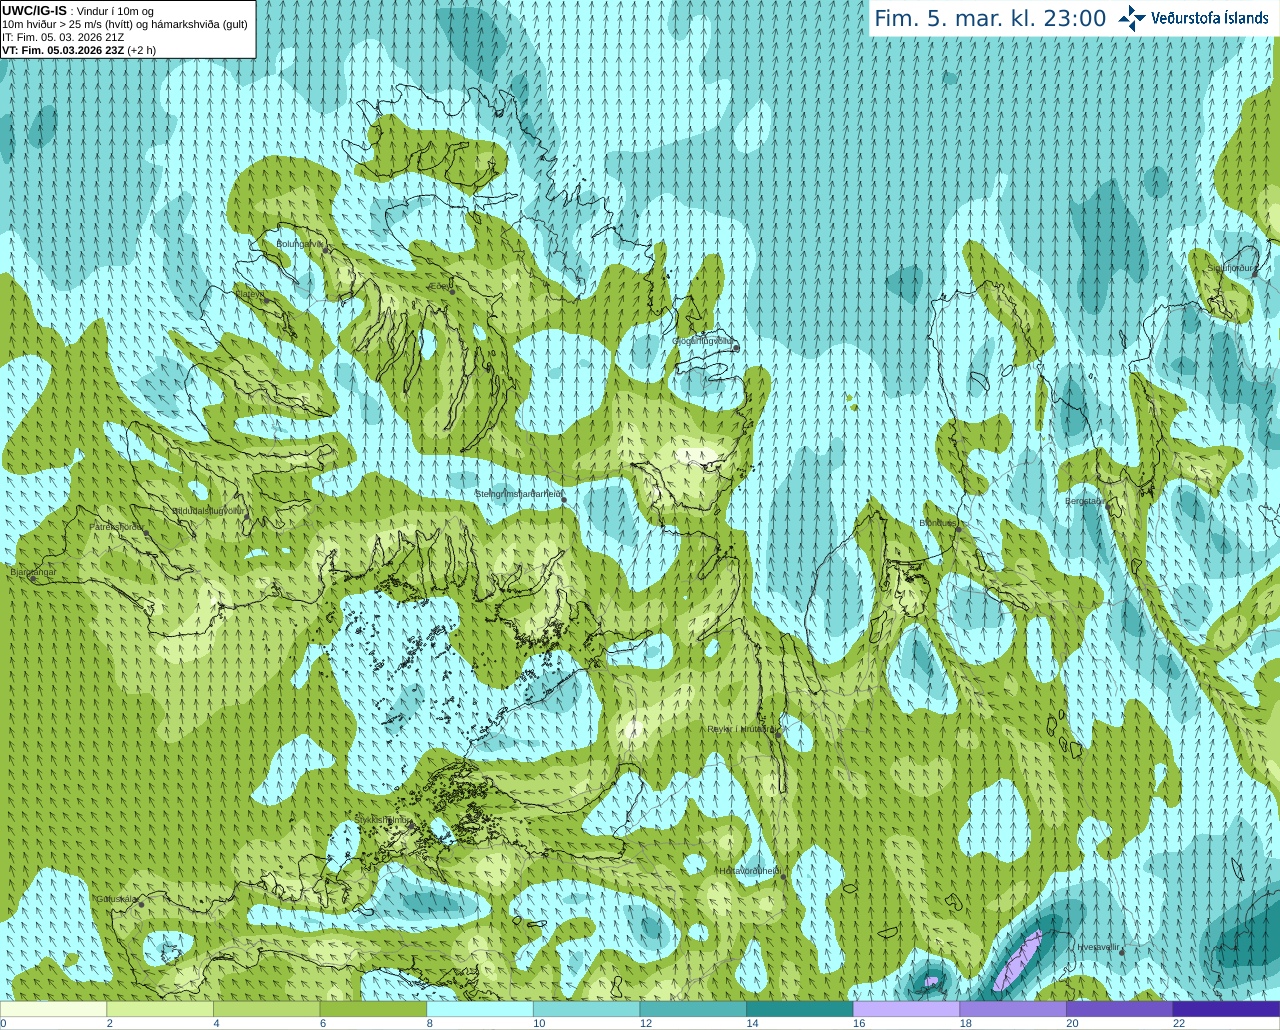Select the Flateyri station label
The width and height of the screenshot is (1280, 1030).
[250, 293]
